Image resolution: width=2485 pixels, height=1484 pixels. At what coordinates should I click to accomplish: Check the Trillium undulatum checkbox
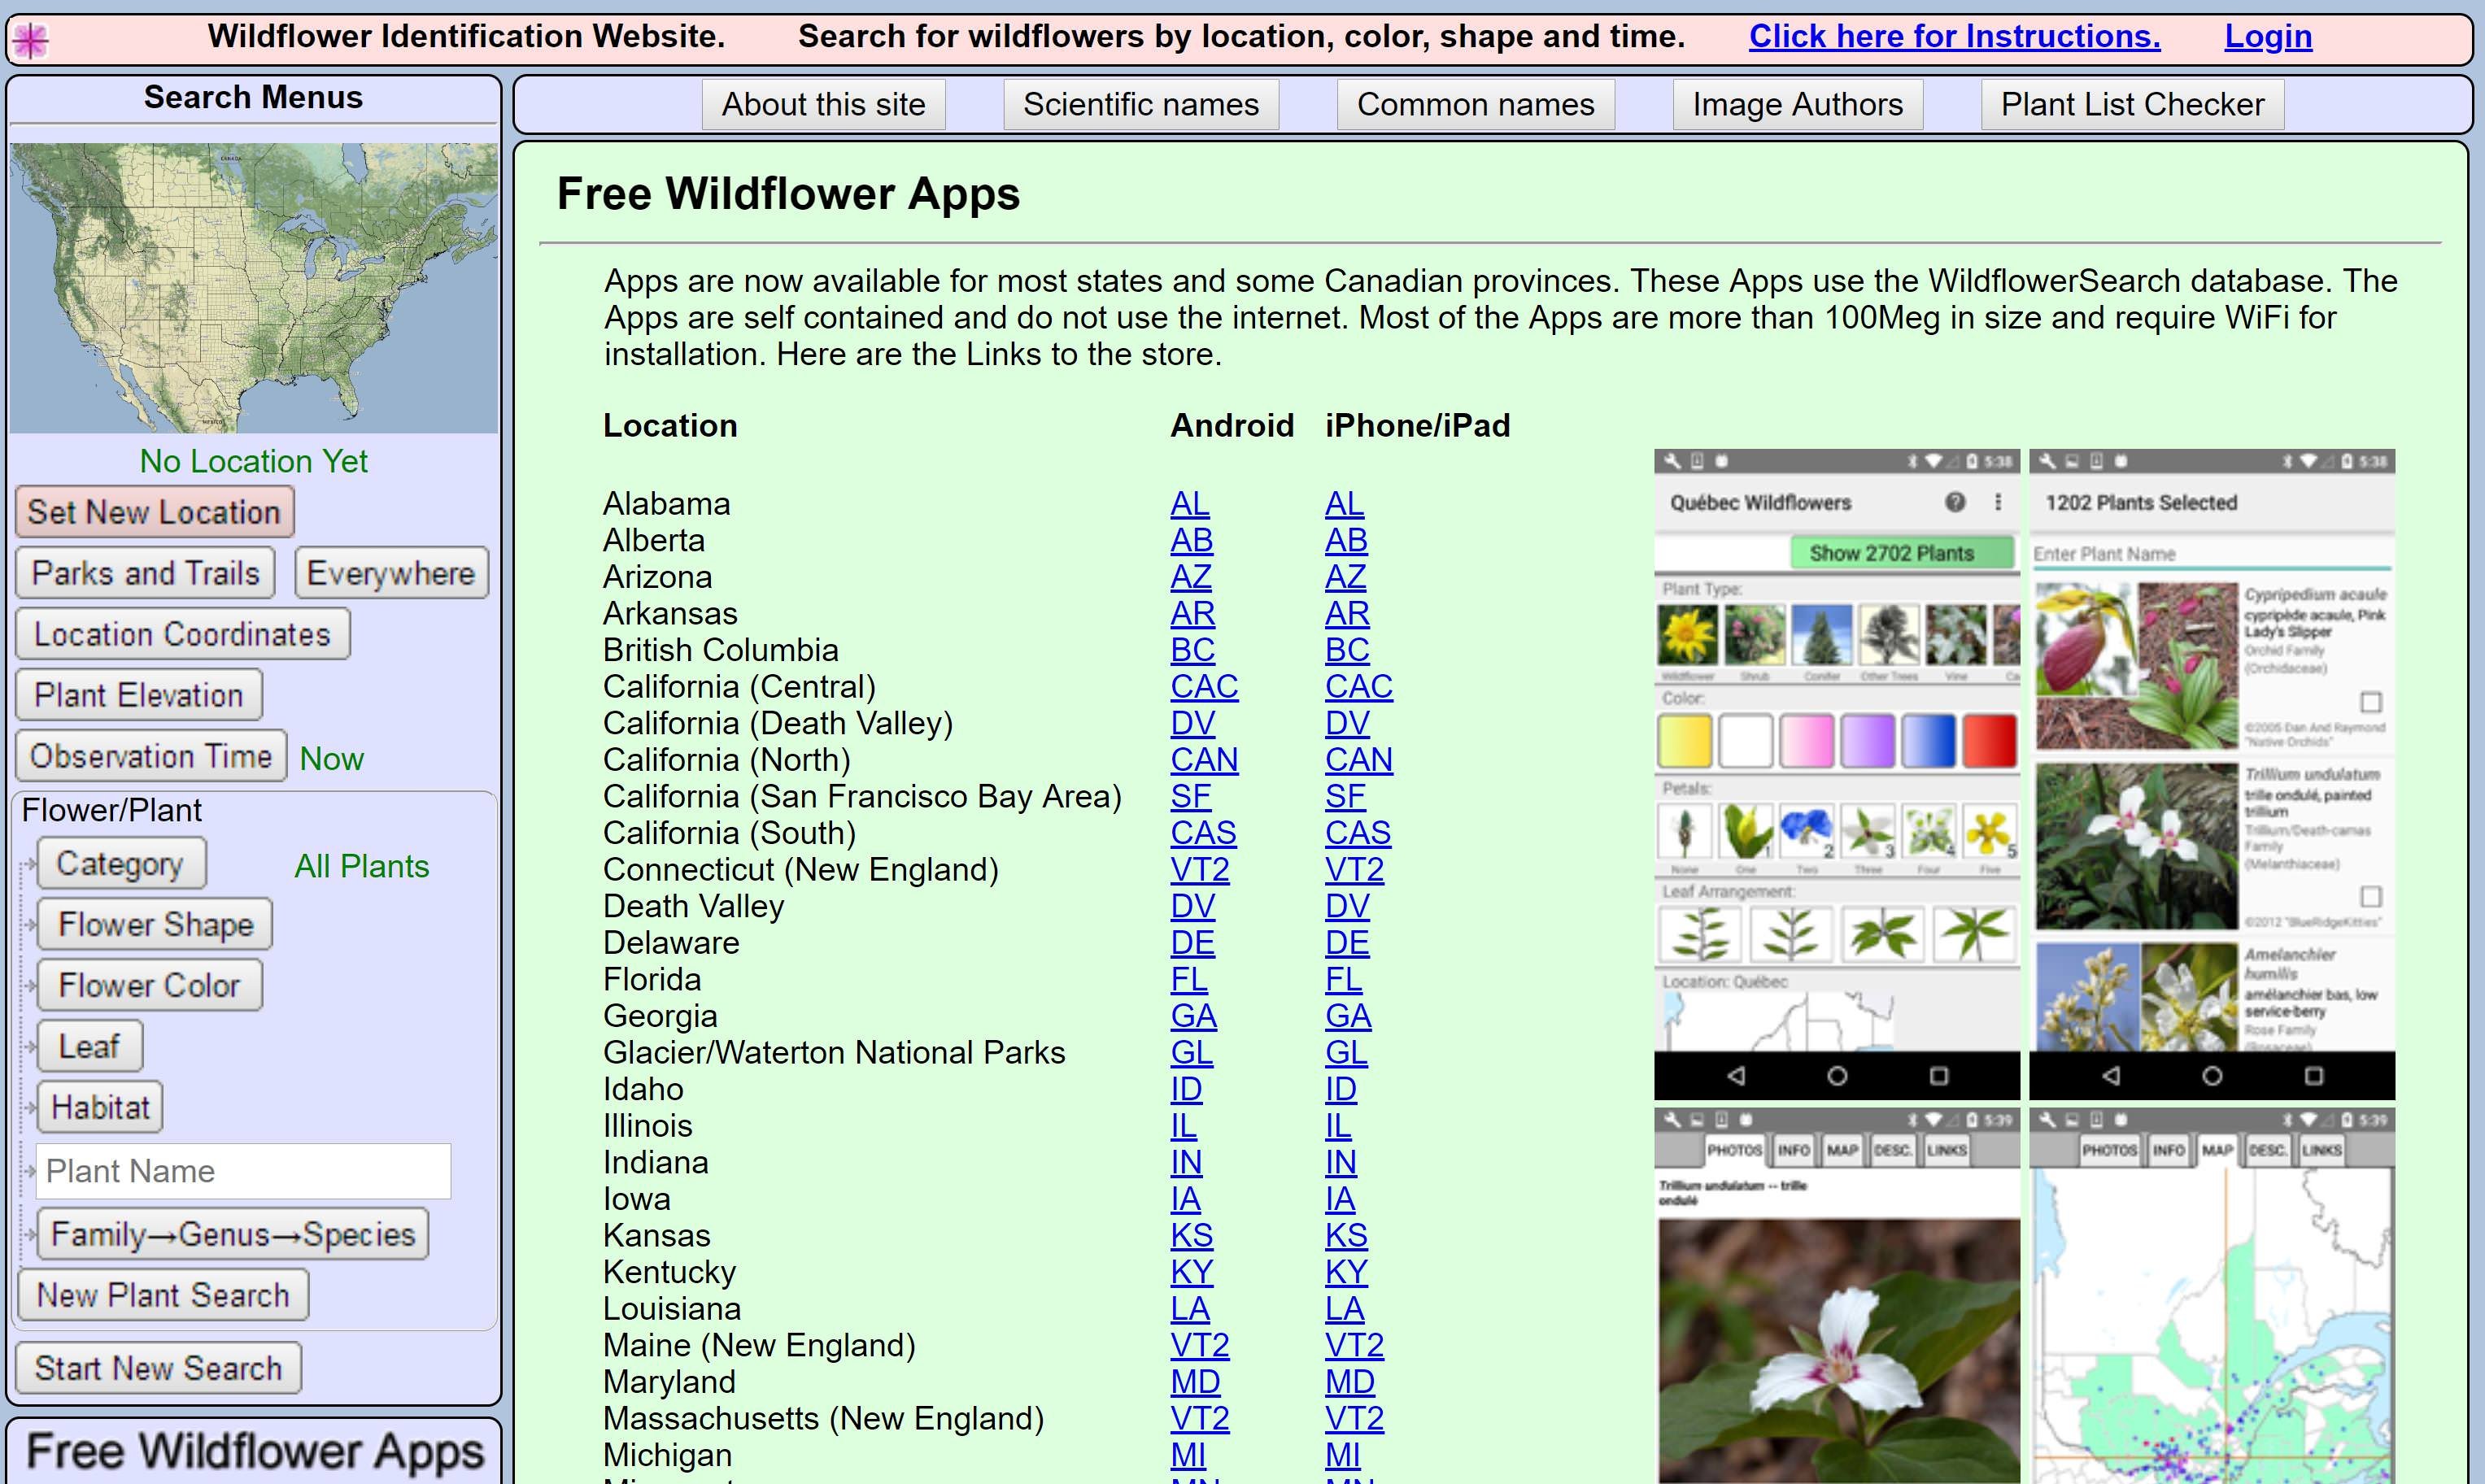(x=2370, y=897)
